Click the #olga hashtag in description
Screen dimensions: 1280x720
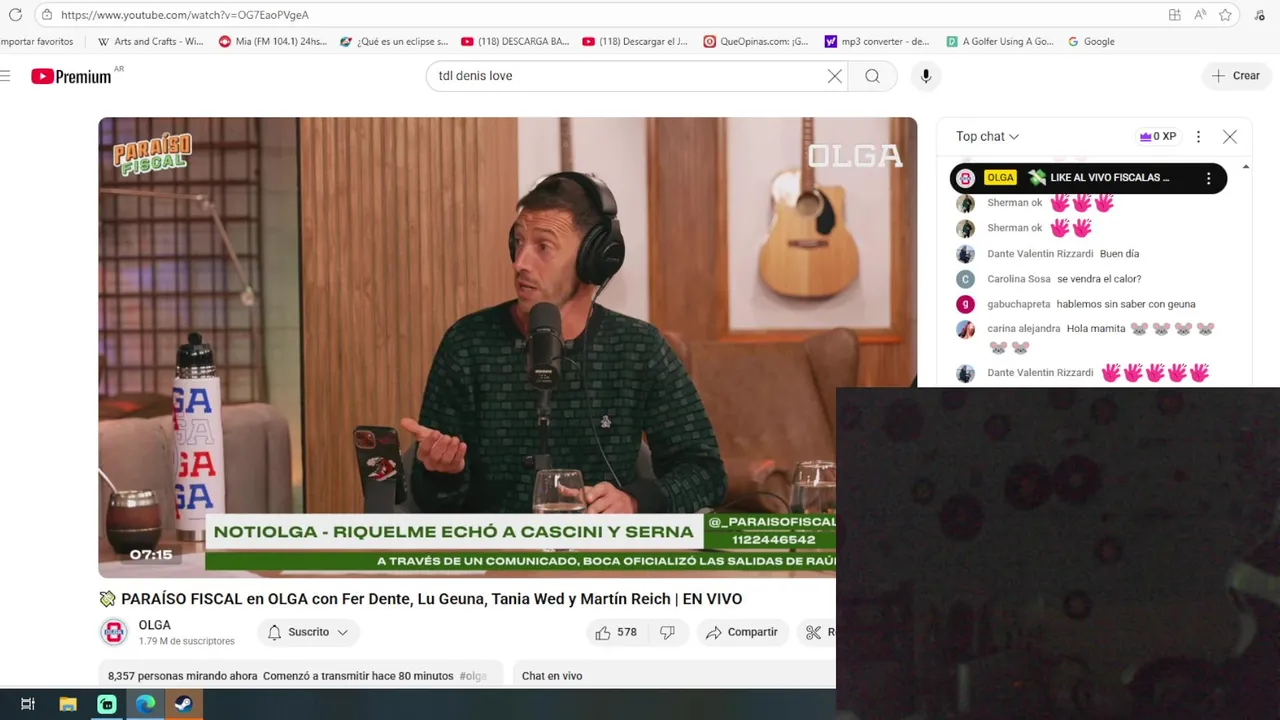pos(473,676)
